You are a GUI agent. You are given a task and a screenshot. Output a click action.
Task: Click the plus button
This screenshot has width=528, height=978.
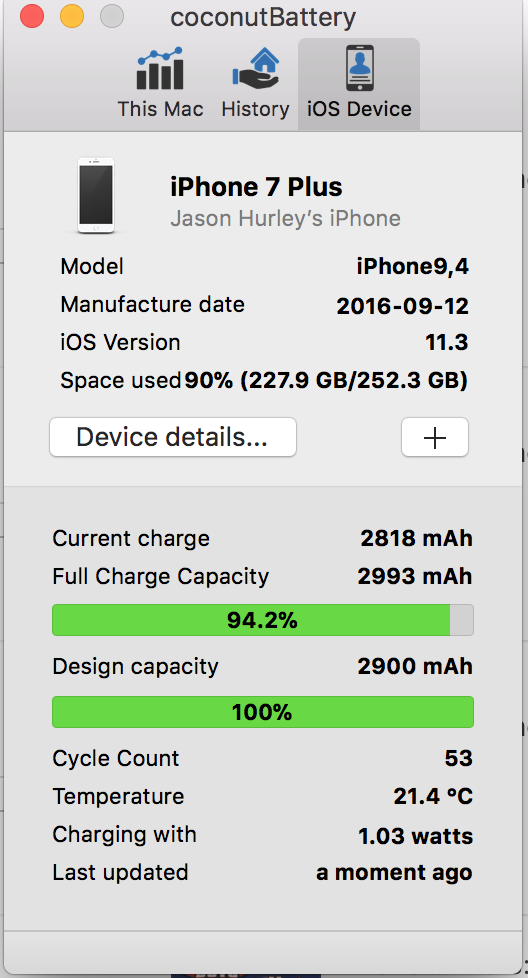tap(434, 437)
